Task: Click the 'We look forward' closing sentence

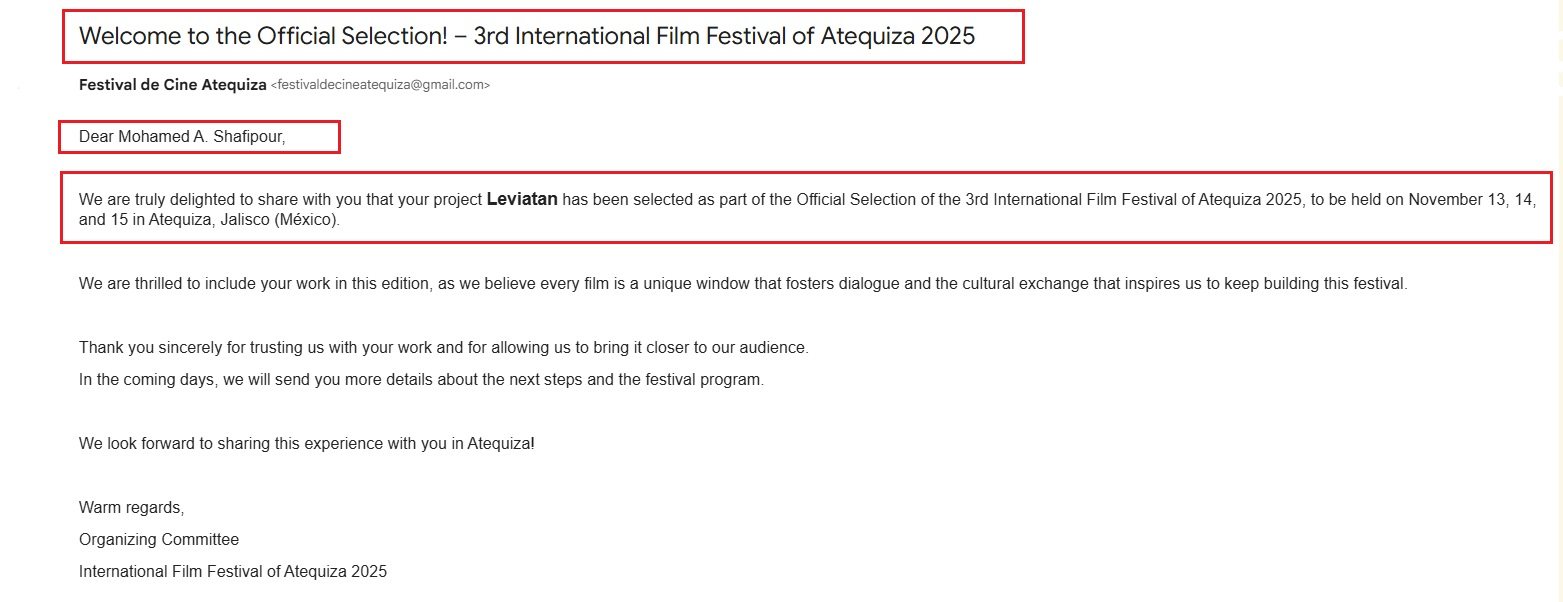Action: [x=306, y=443]
